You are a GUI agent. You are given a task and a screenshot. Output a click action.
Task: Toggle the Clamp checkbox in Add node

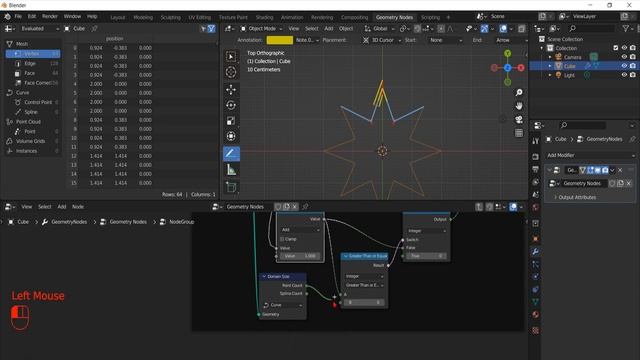pos(282,239)
